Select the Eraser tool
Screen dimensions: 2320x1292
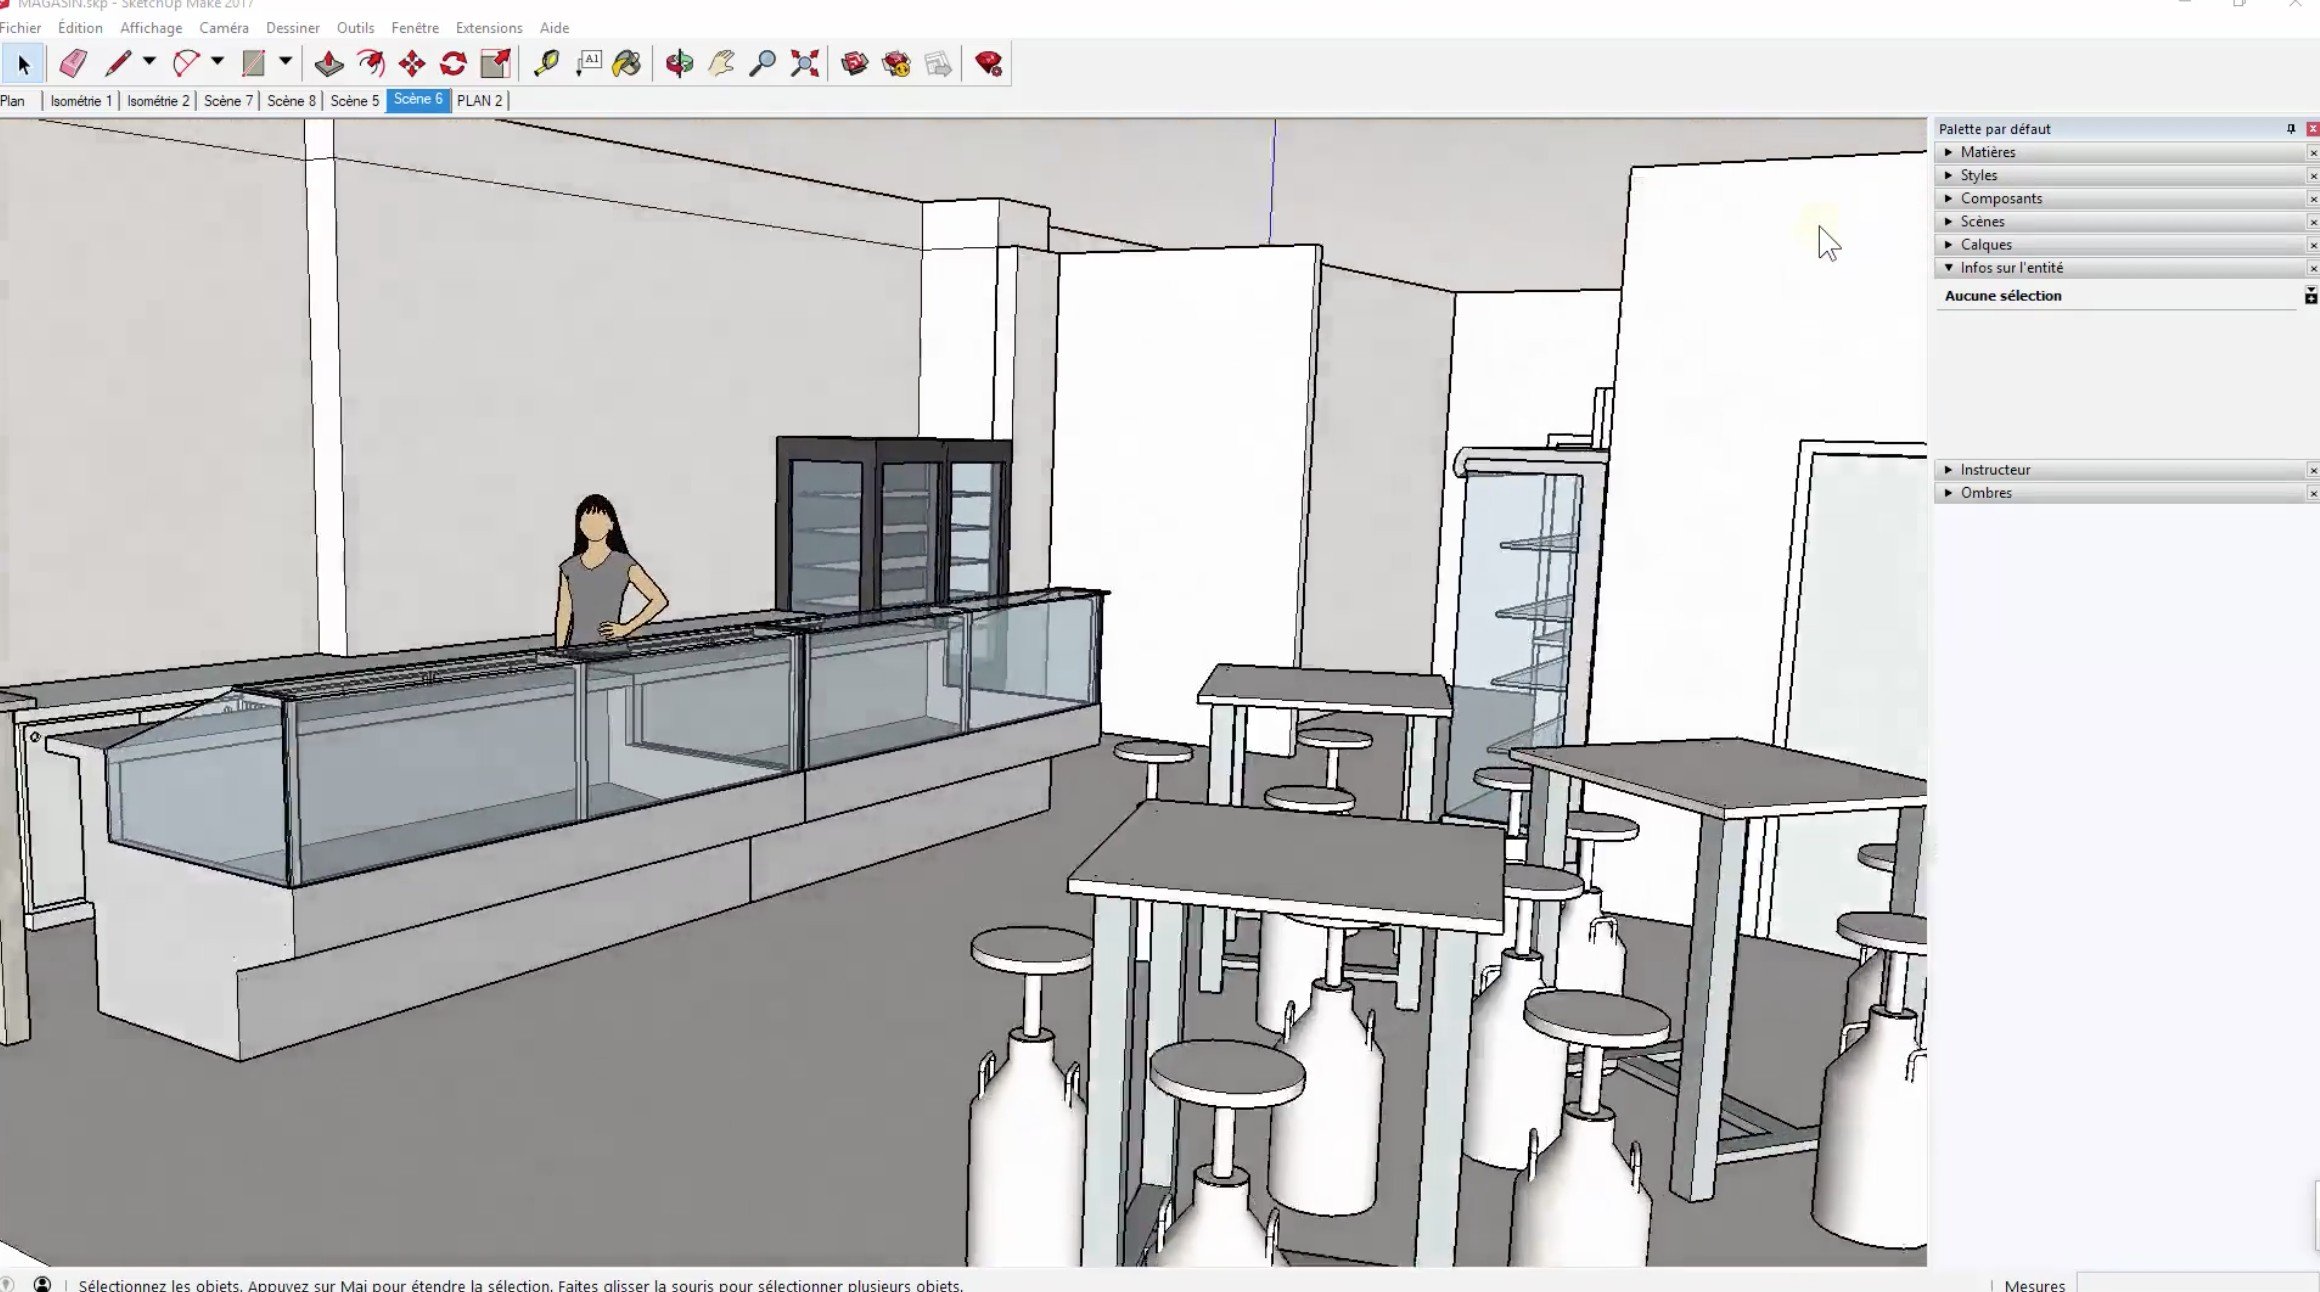[73, 64]
